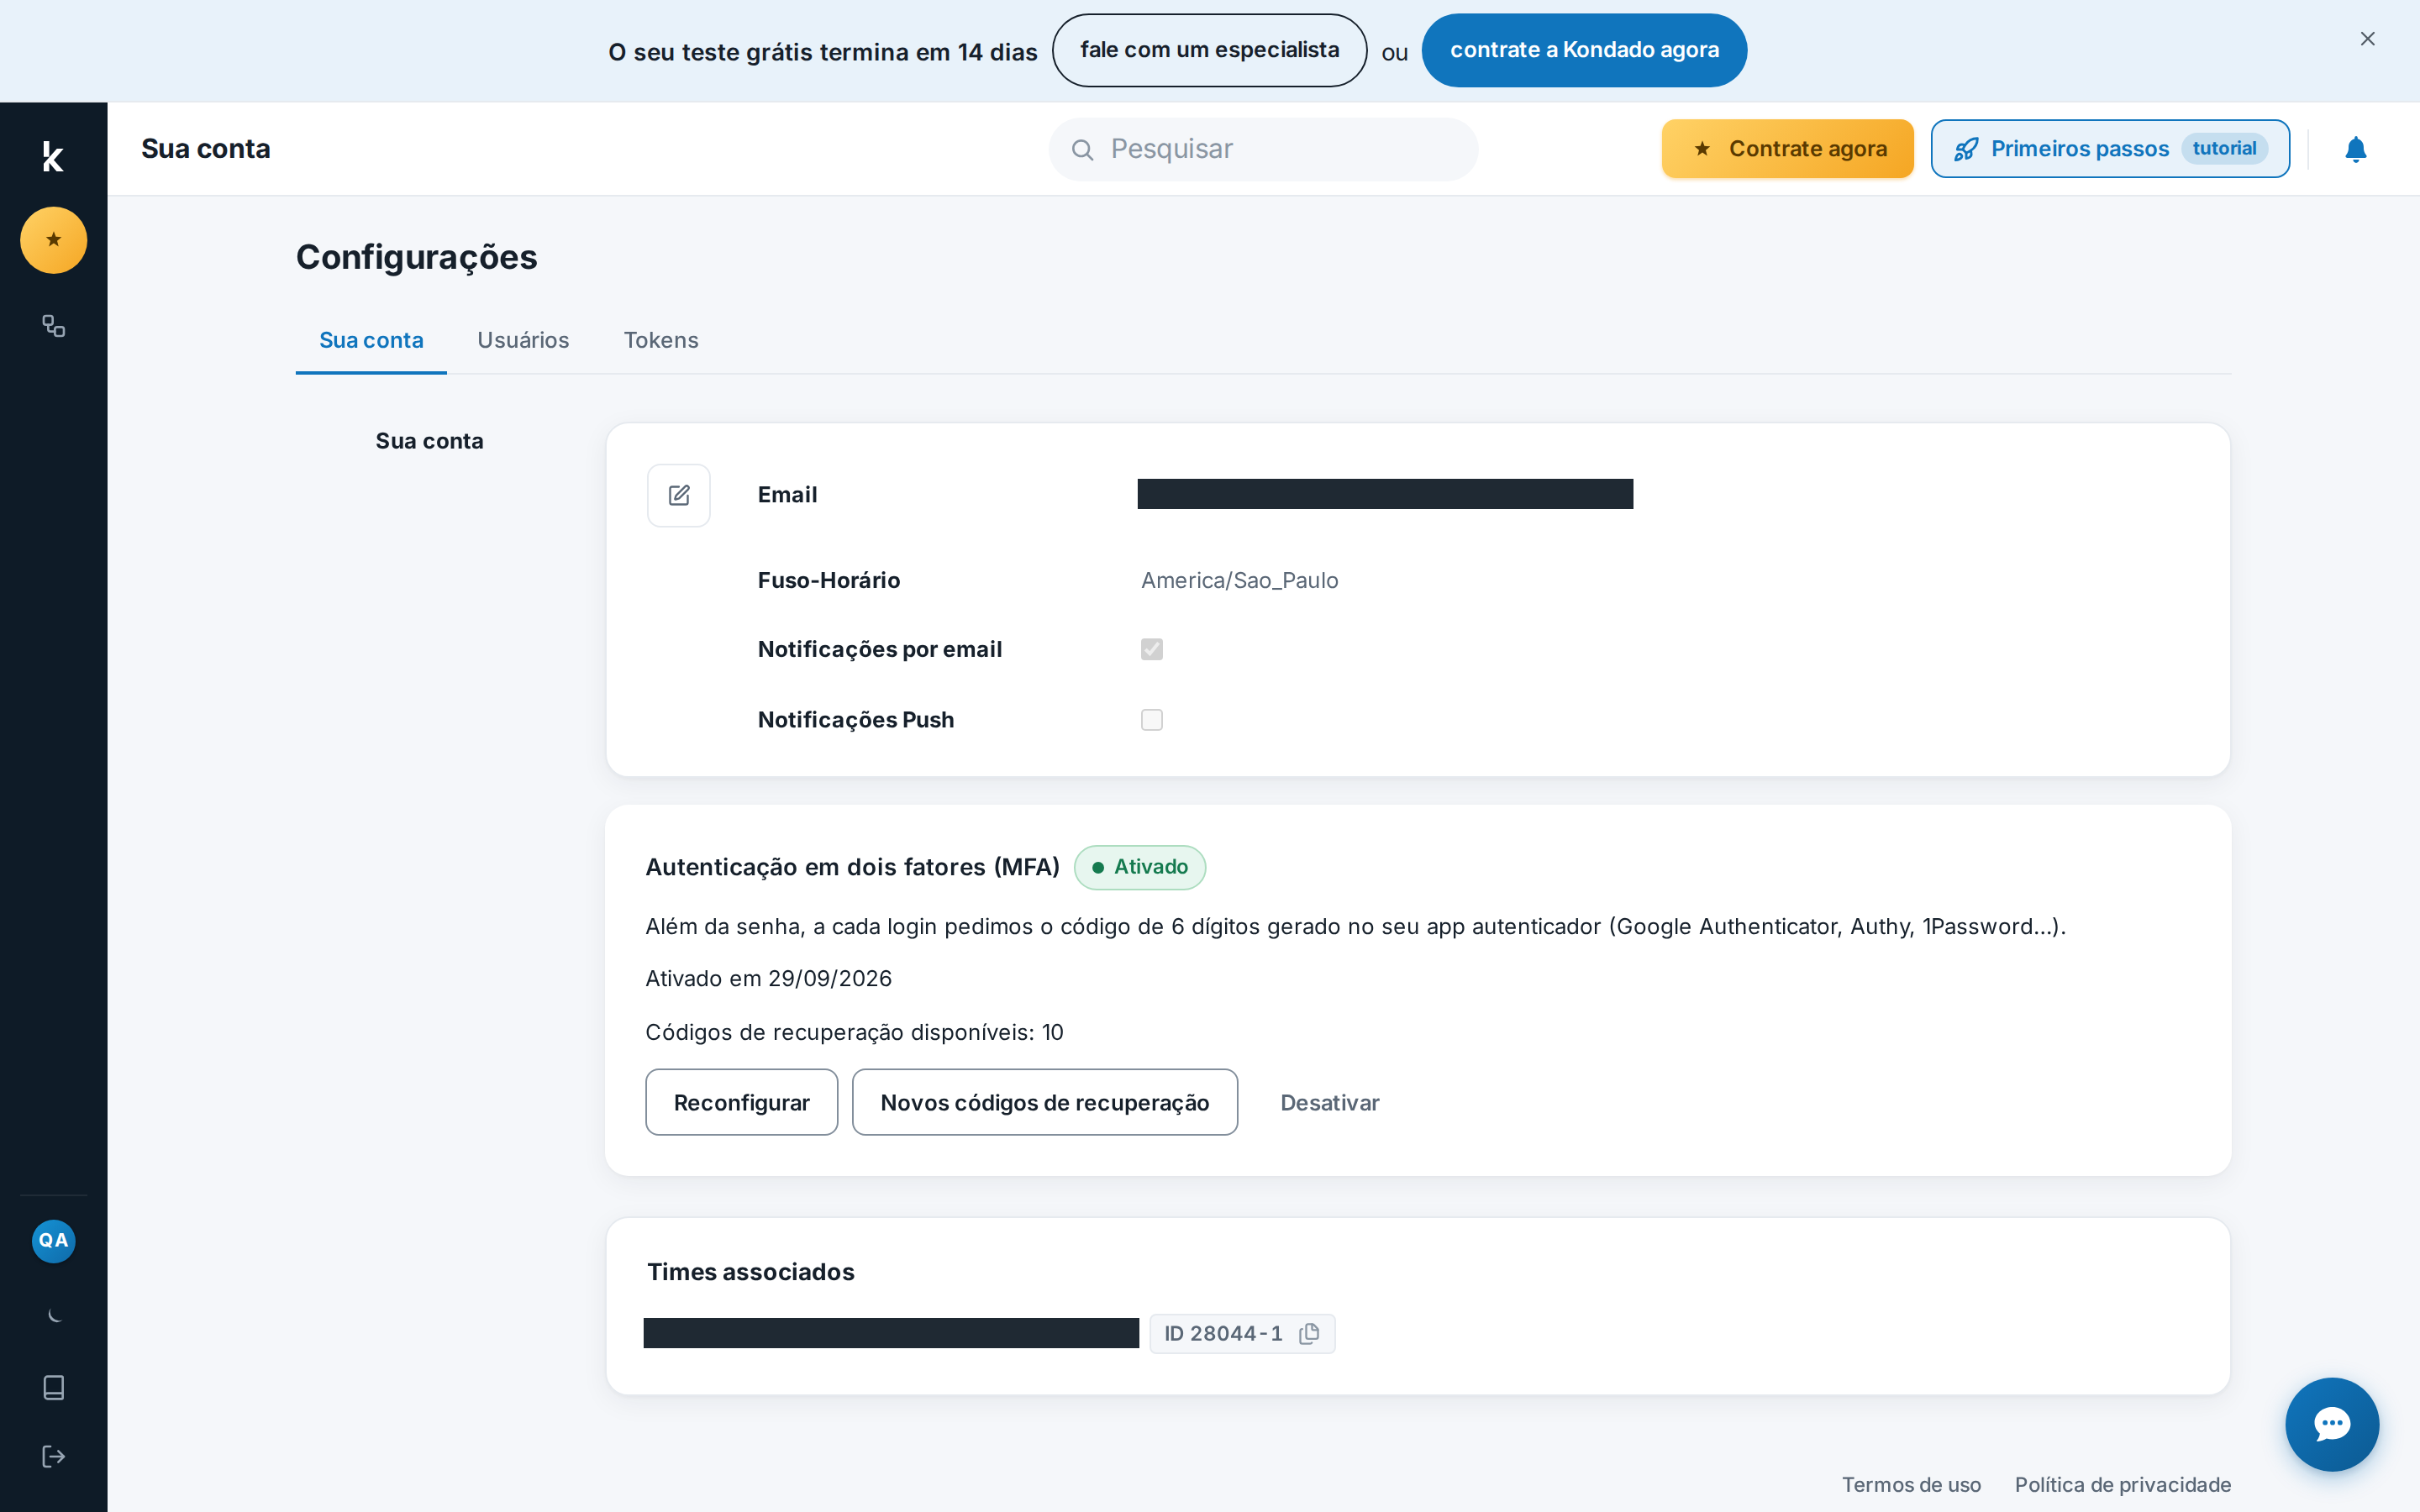Click the Ativado status badge
Screen dimensions: 2420x1512
pos(1139,867)
